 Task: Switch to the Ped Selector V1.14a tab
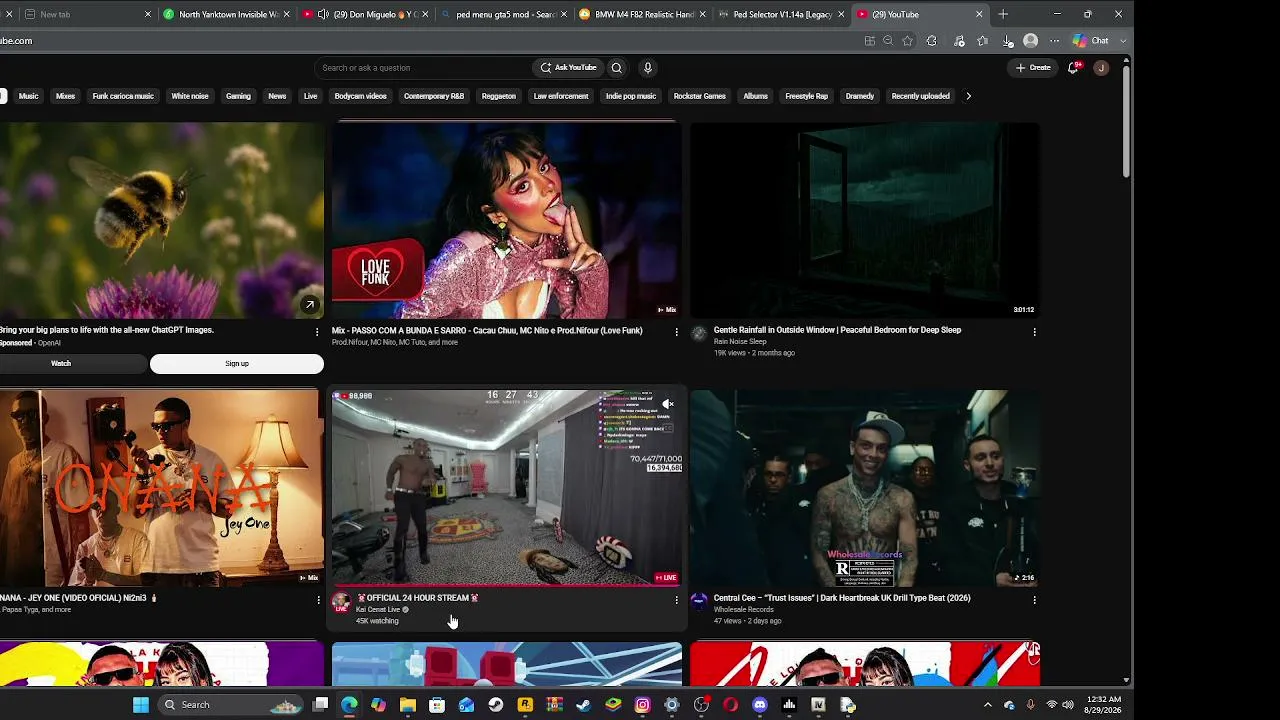[x=781, y=15]
